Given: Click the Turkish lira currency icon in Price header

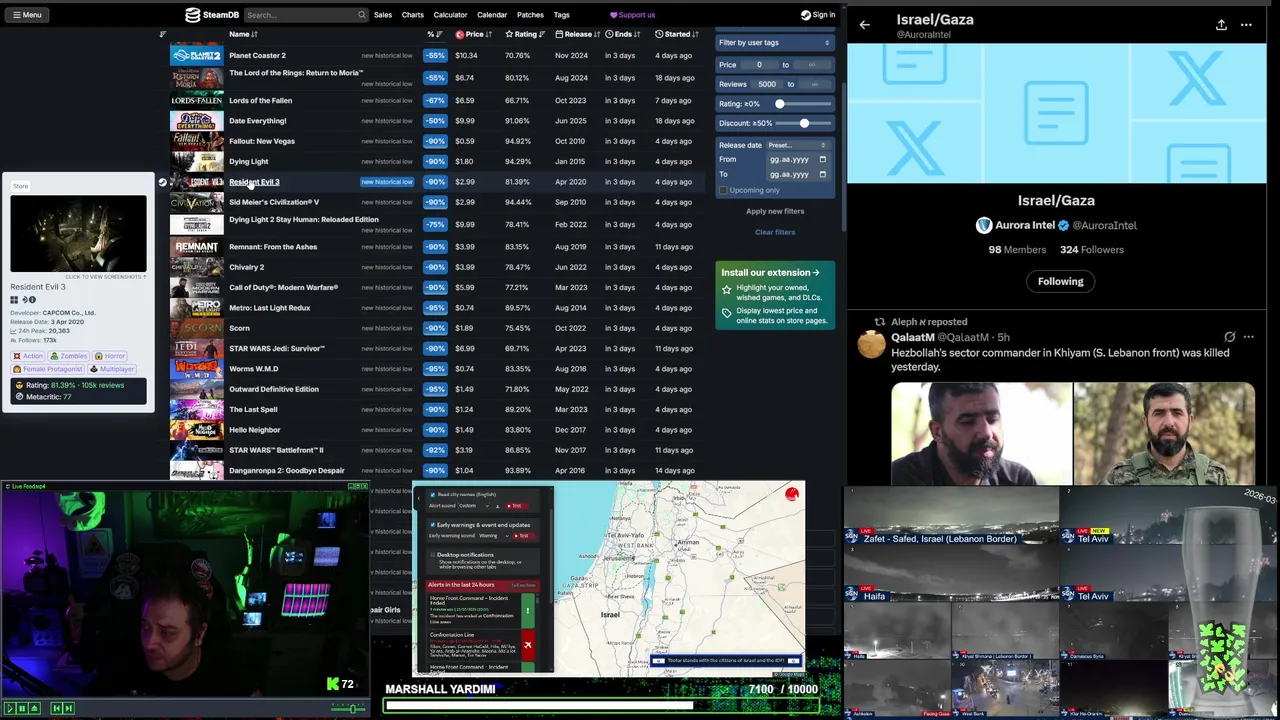Looking at the screenshot, I should point(460,34).
